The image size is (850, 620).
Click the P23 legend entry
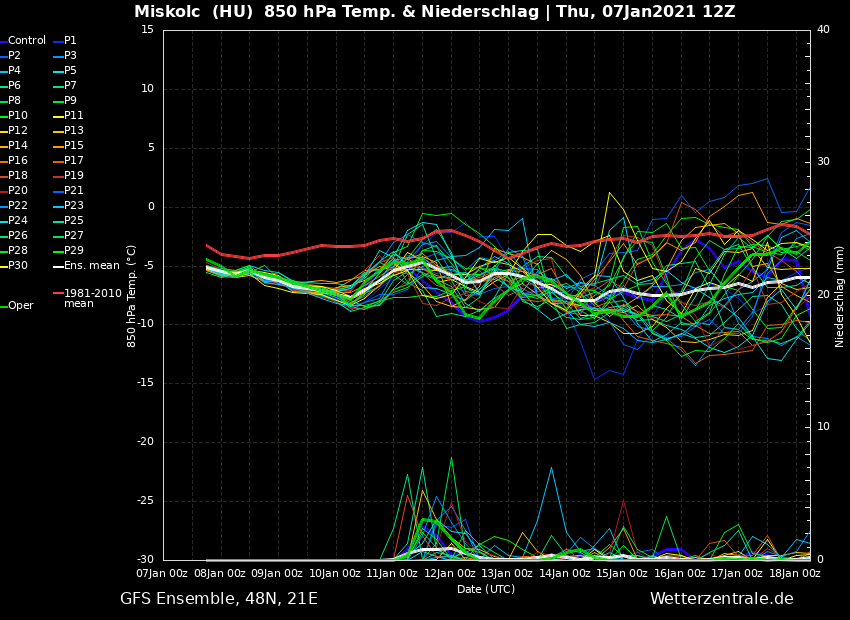73,206
